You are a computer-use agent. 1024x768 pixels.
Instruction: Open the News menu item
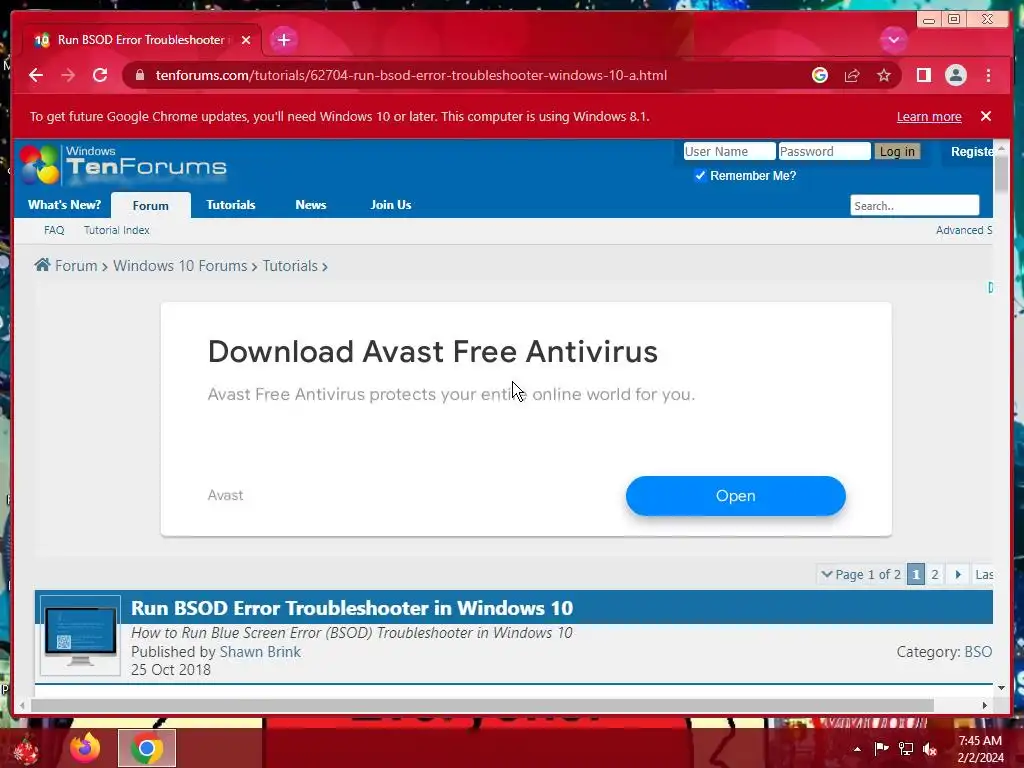310,204
